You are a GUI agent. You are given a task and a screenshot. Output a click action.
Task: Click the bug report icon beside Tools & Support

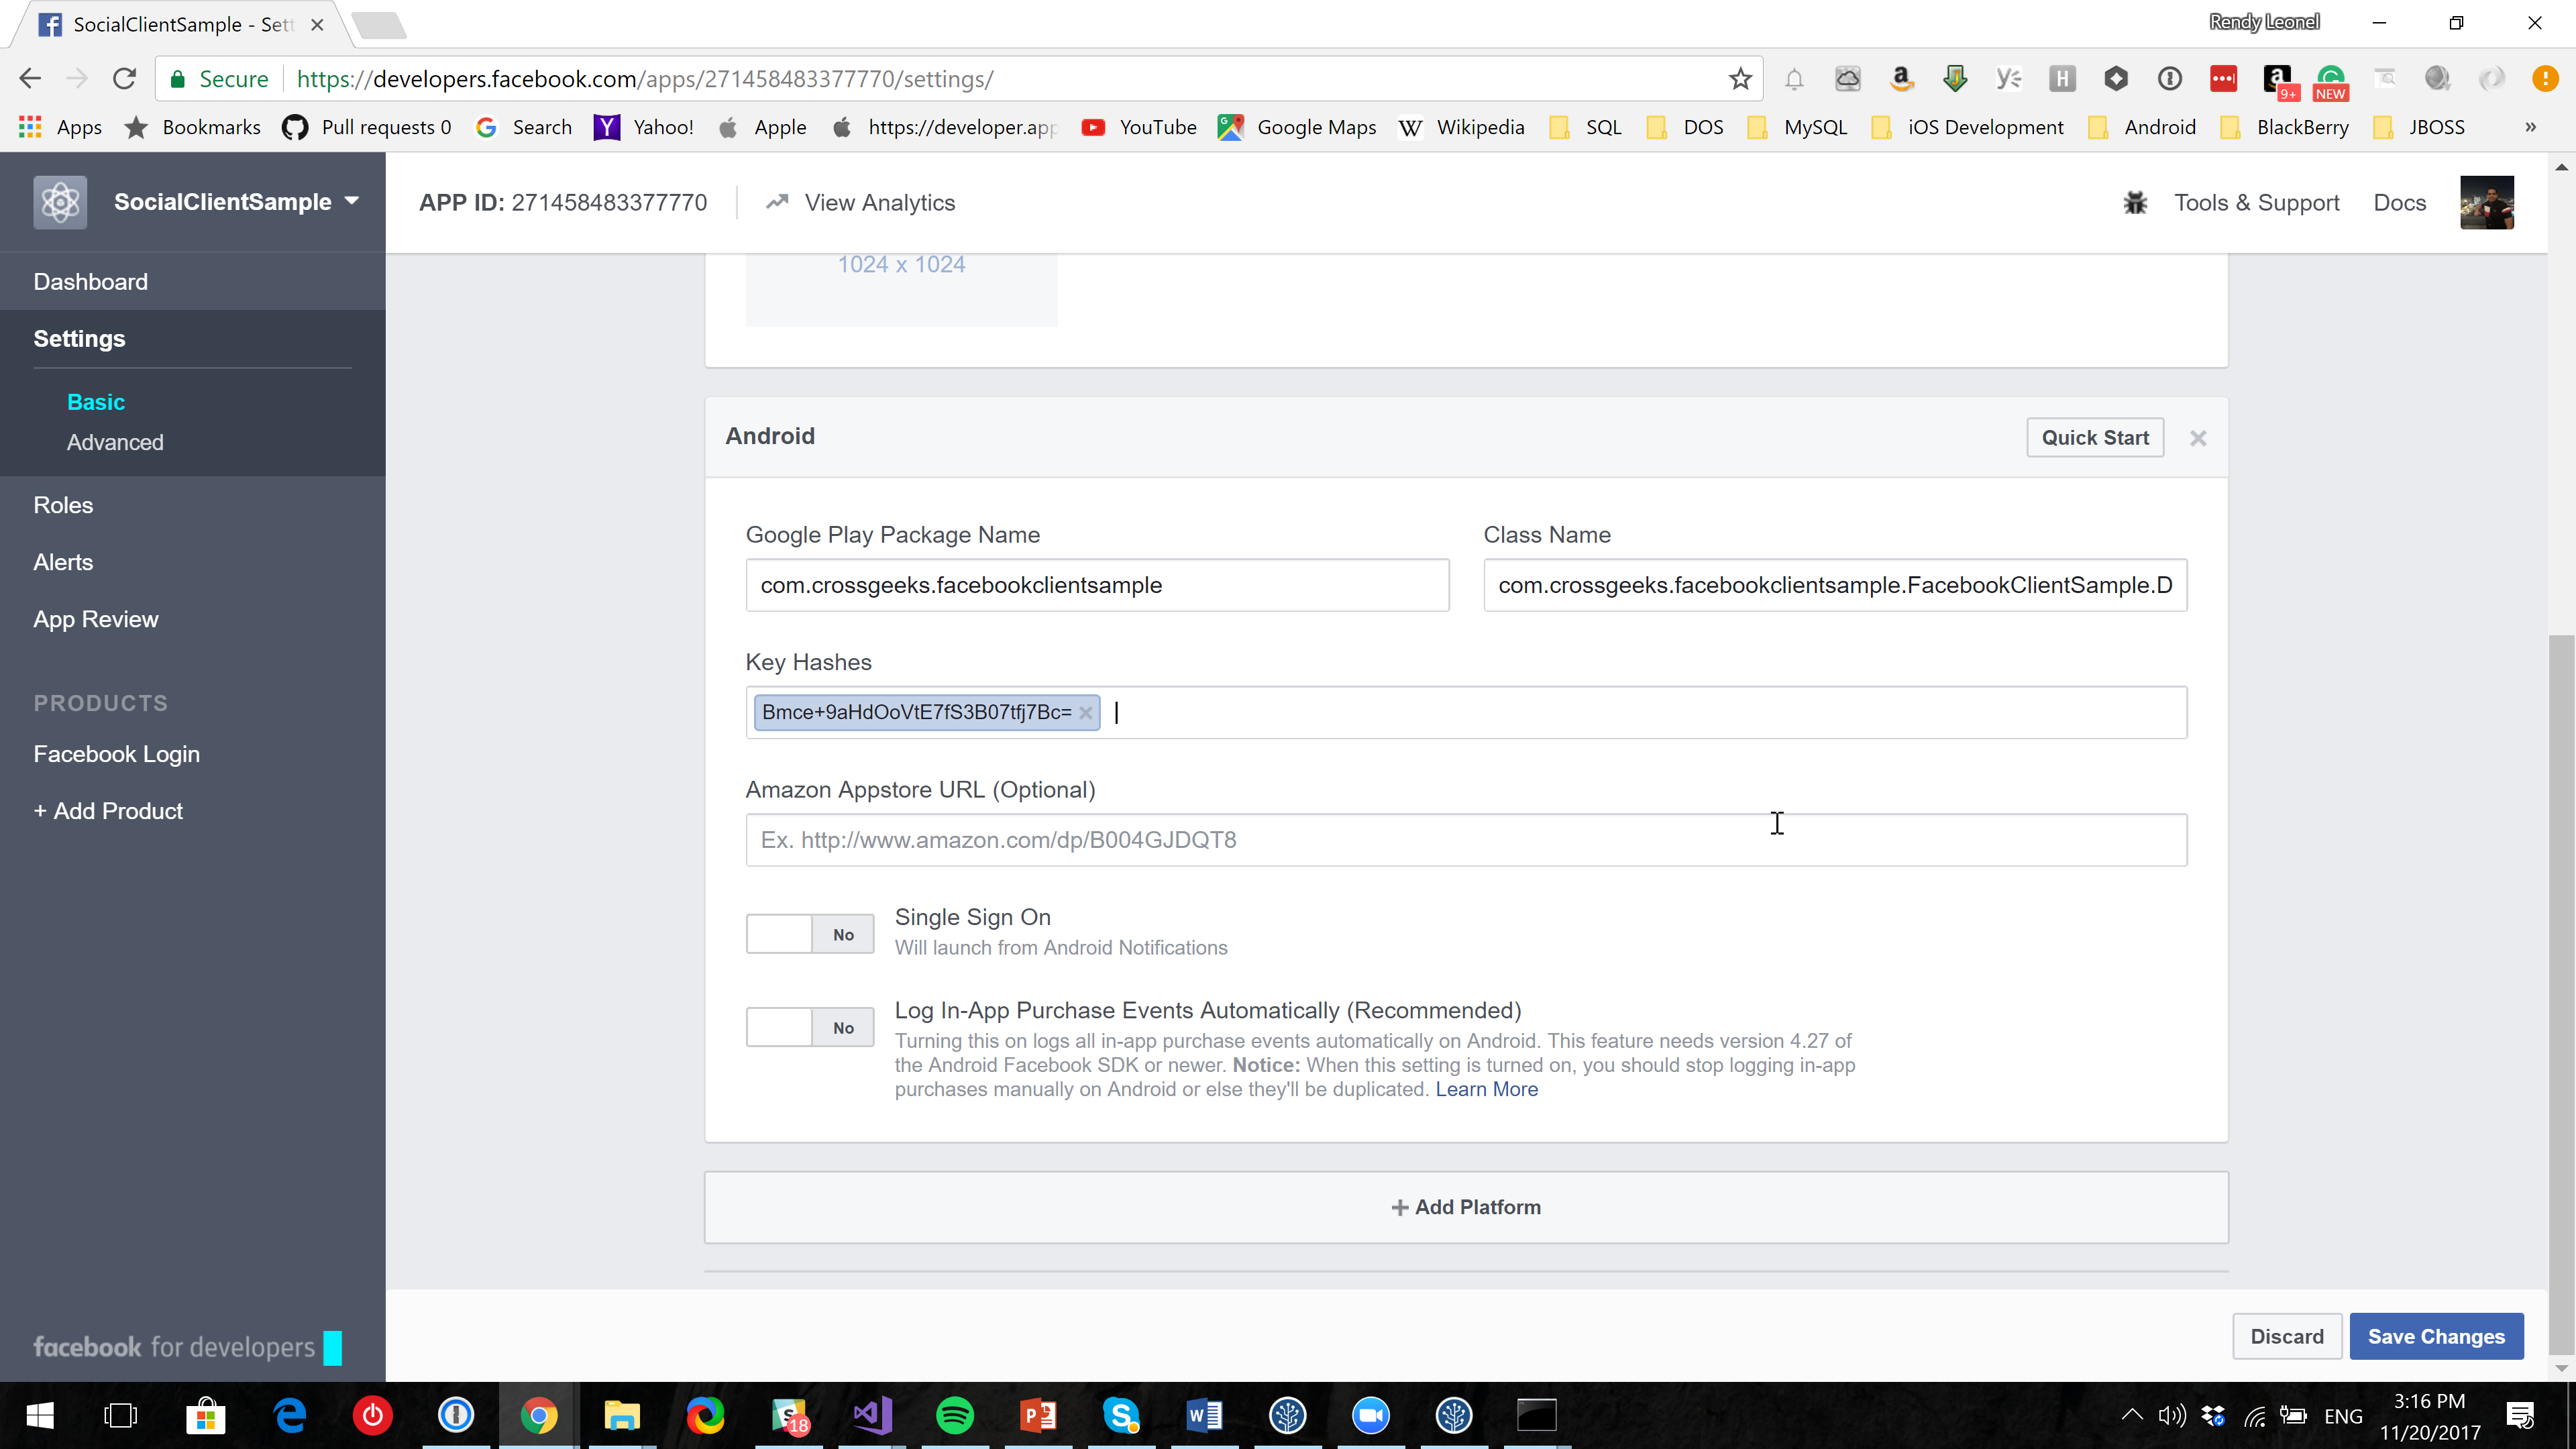tap(2135, 203)
